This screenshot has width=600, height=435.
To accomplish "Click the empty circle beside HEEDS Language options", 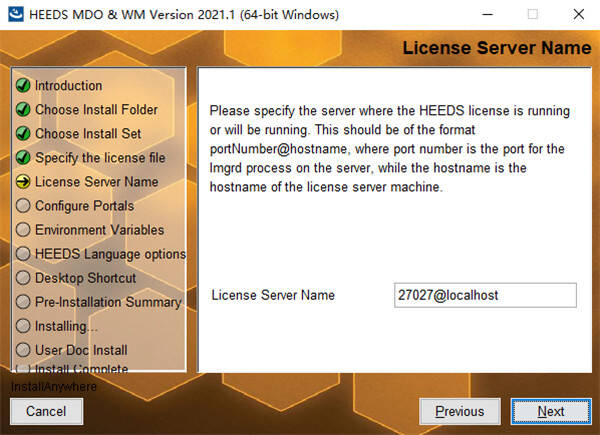I will coord(22,254).
